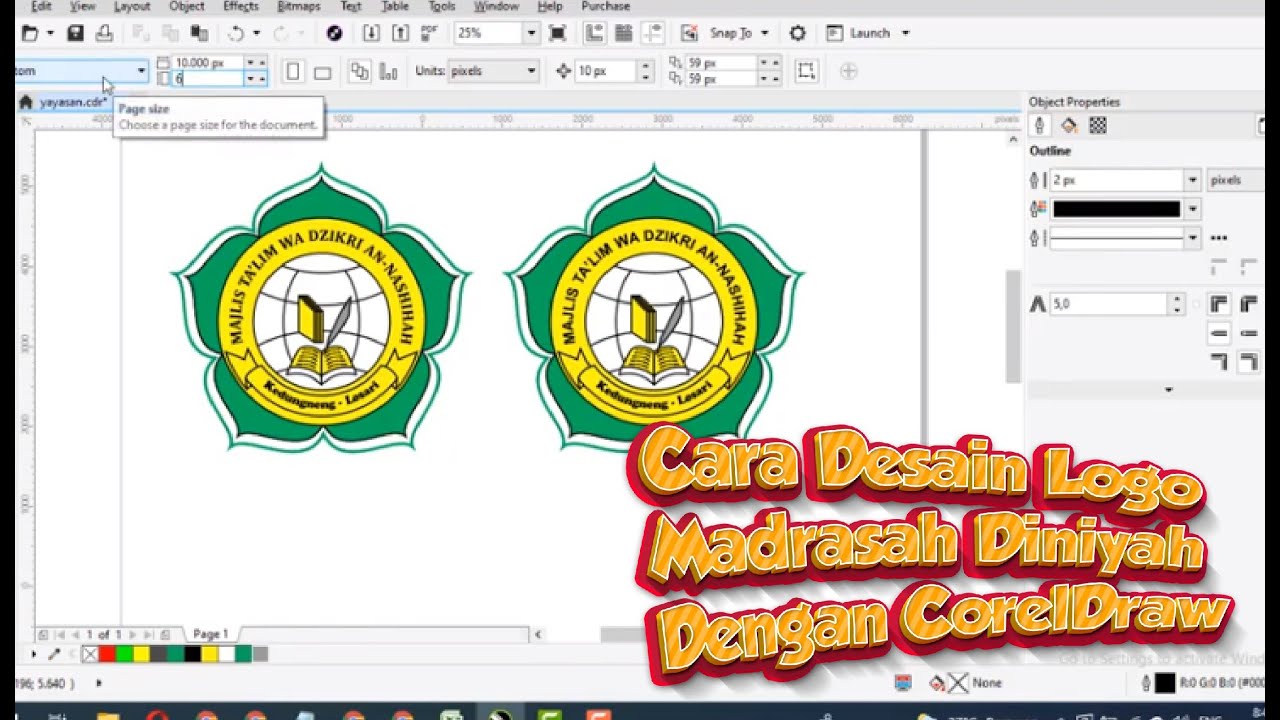Switch to the yayasan.cdr document tab
Viewport: 1280px width, 720px height.
[x=72, y=102]
